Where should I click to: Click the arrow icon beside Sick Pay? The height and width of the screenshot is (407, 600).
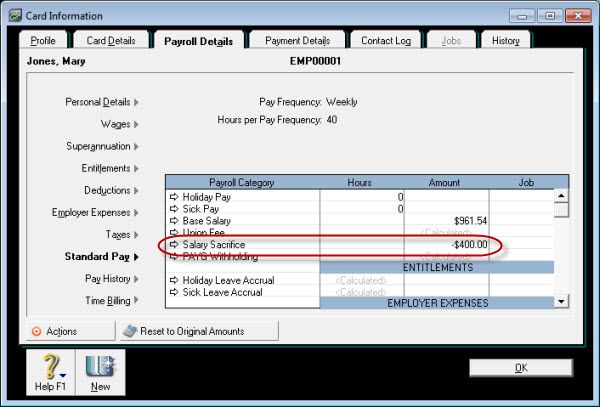tap(175, 209)
